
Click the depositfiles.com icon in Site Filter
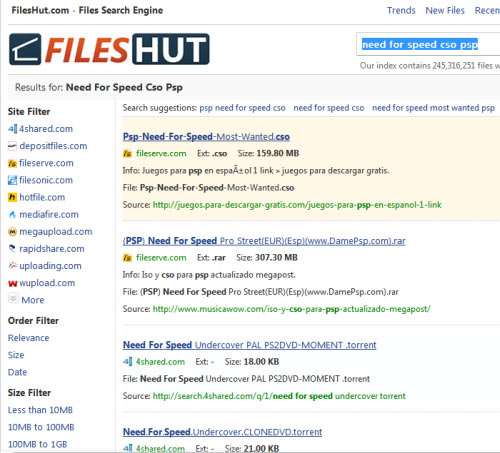tap(12, 146)
